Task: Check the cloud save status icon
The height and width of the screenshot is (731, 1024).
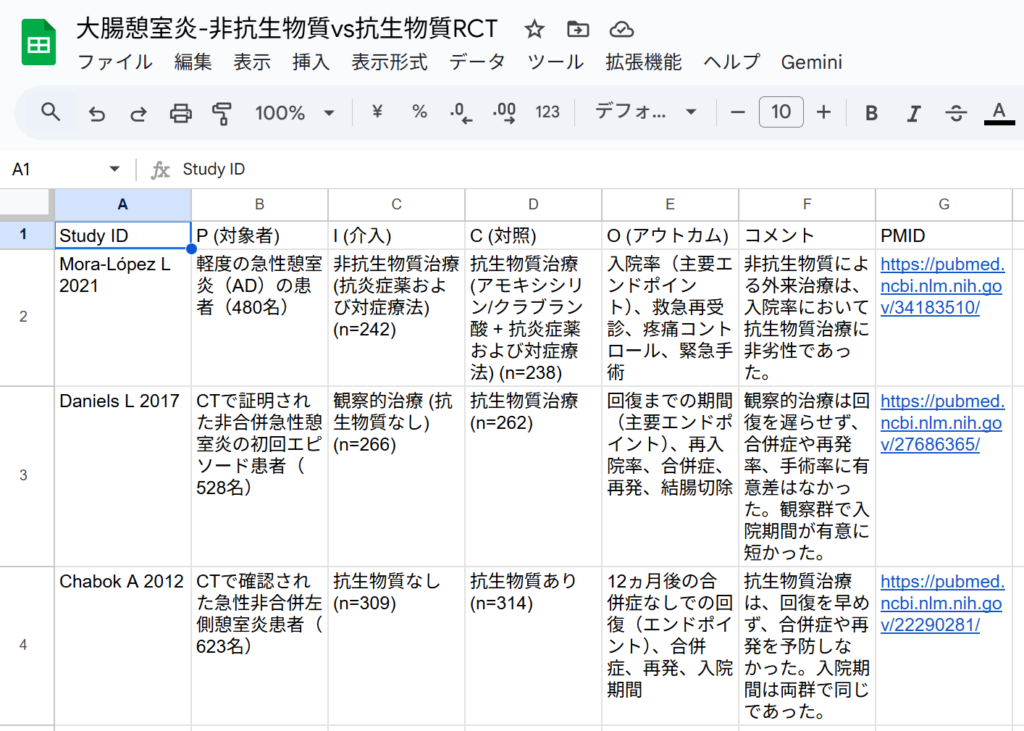Action: click(621, 28)
